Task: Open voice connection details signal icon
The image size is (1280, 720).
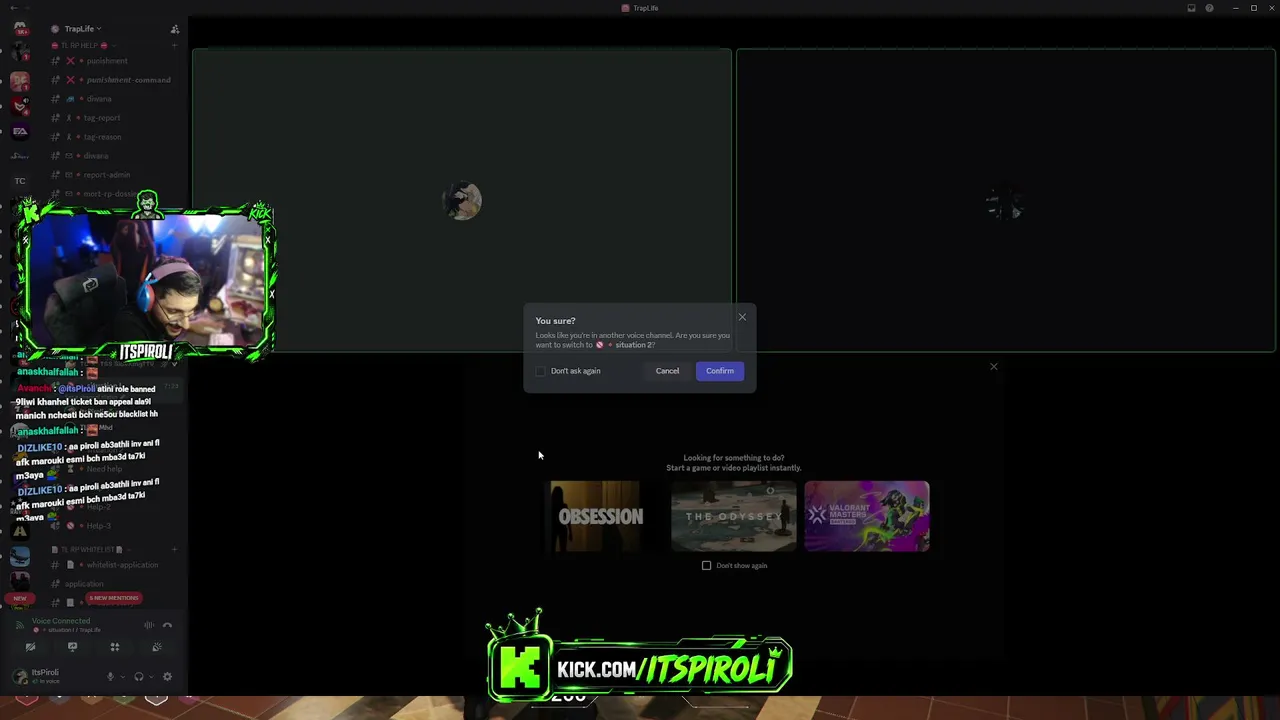Action: coord(21,626)
